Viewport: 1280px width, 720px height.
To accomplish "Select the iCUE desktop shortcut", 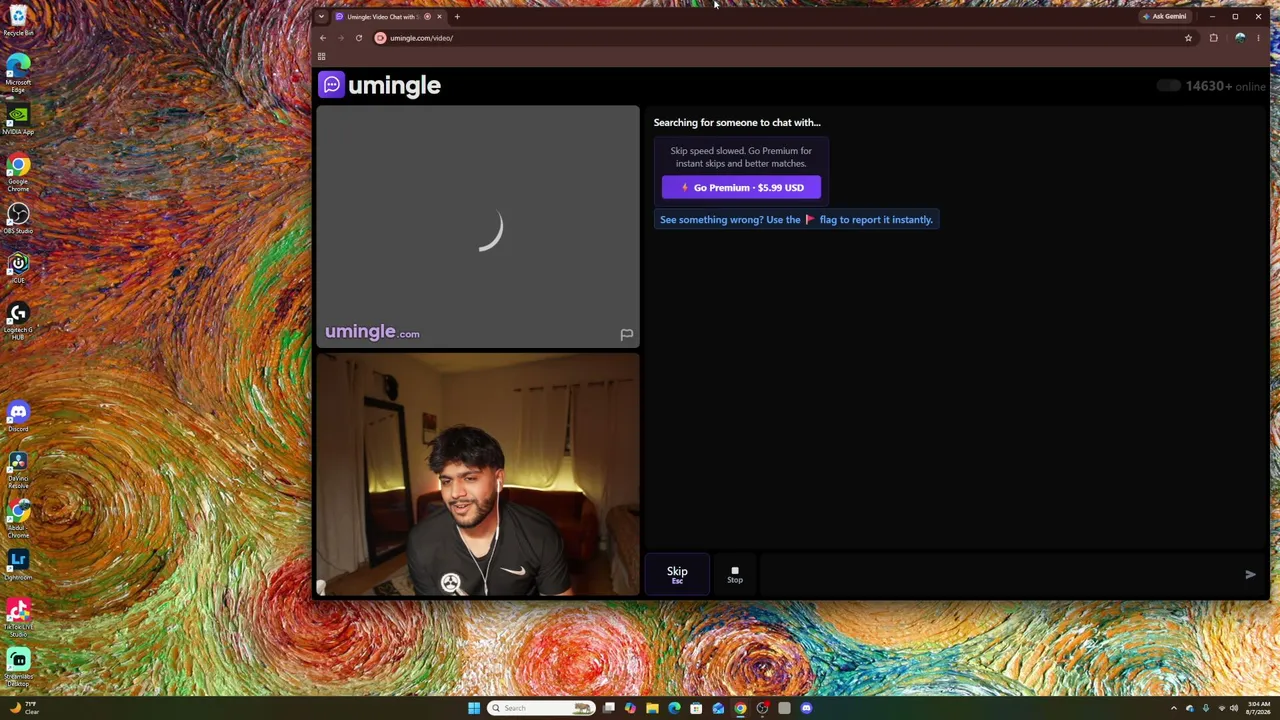I will 18,268.
